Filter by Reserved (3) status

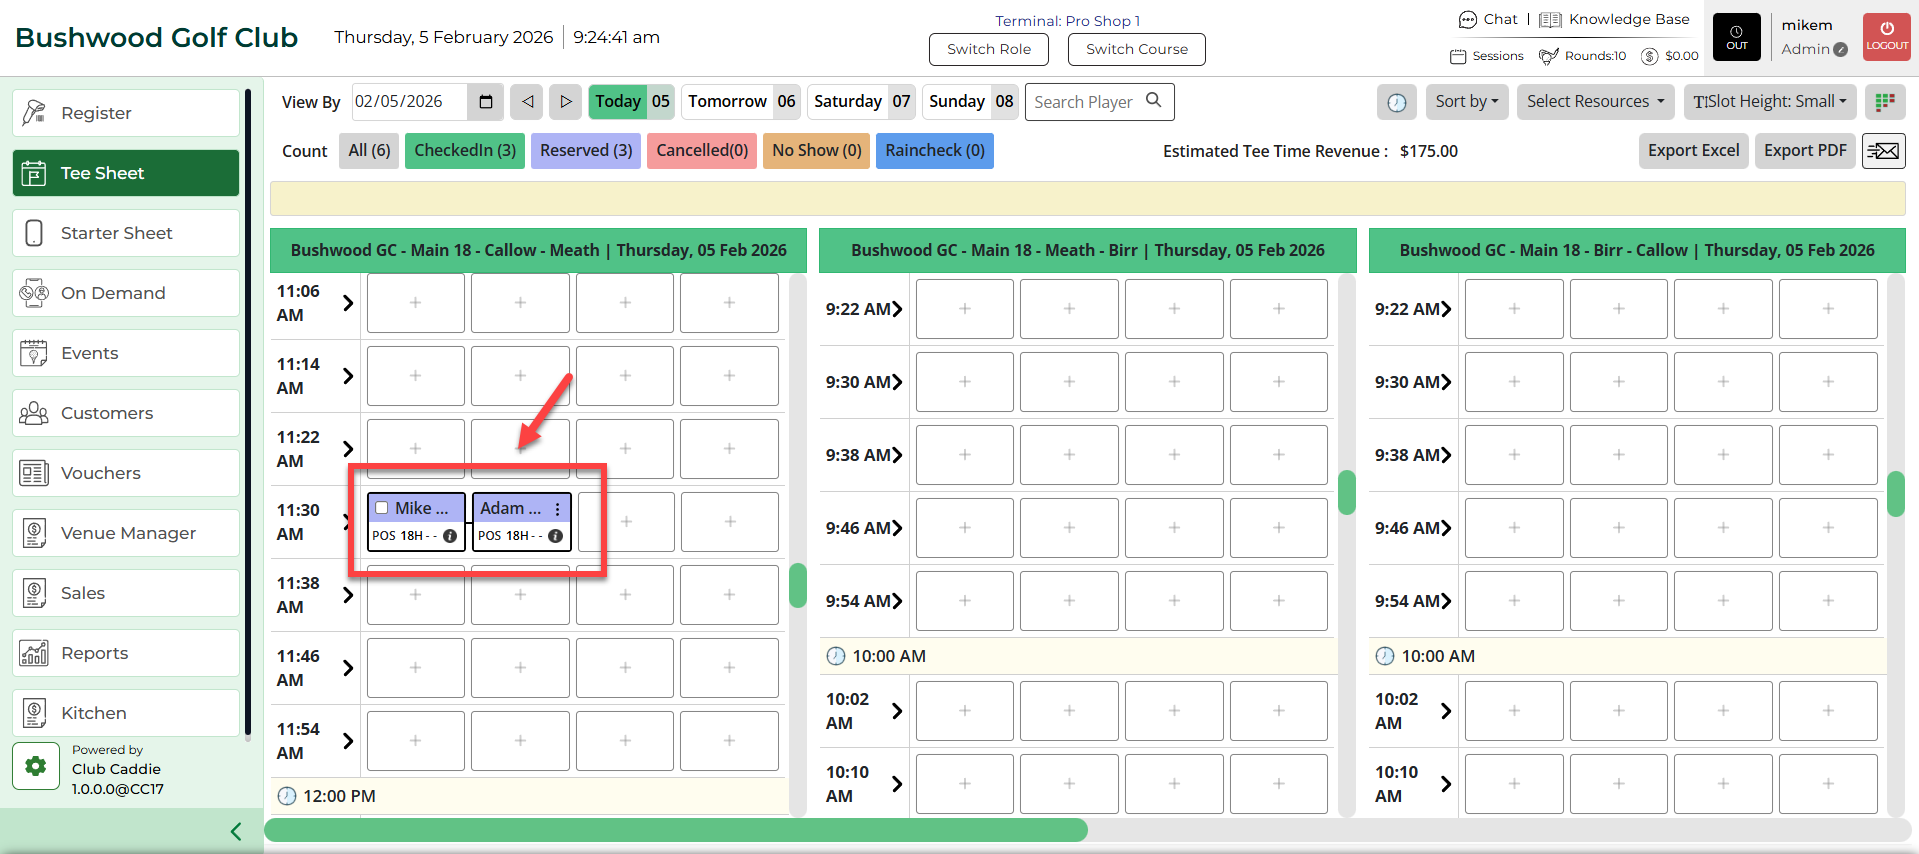[x=586, y=151]
